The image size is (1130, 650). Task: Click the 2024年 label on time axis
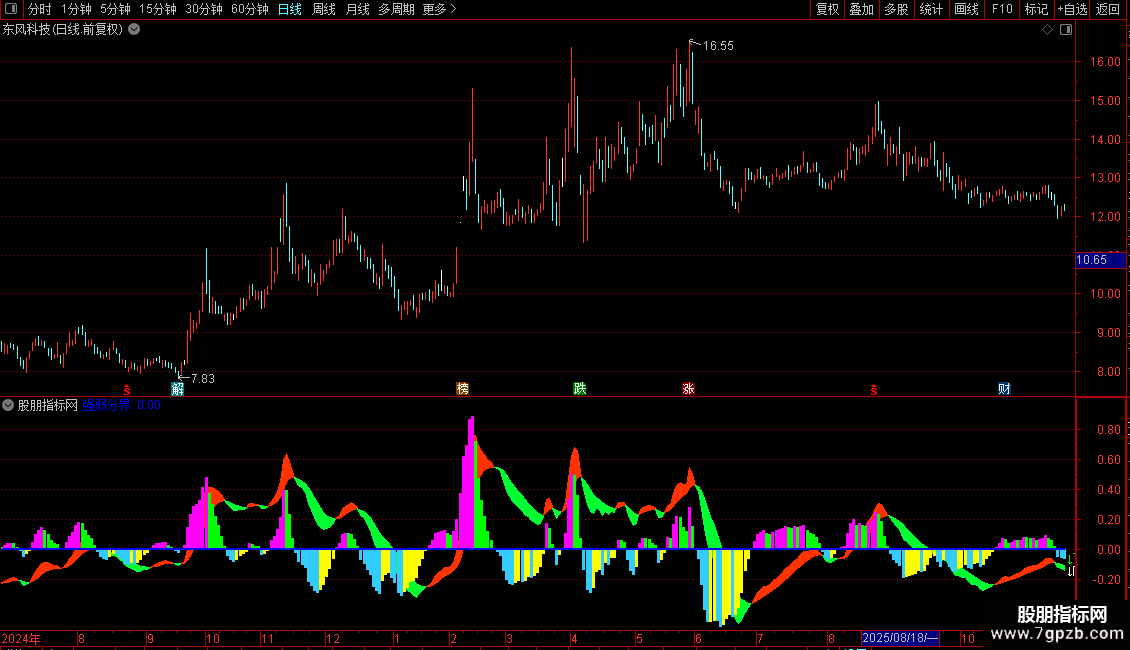21,638
